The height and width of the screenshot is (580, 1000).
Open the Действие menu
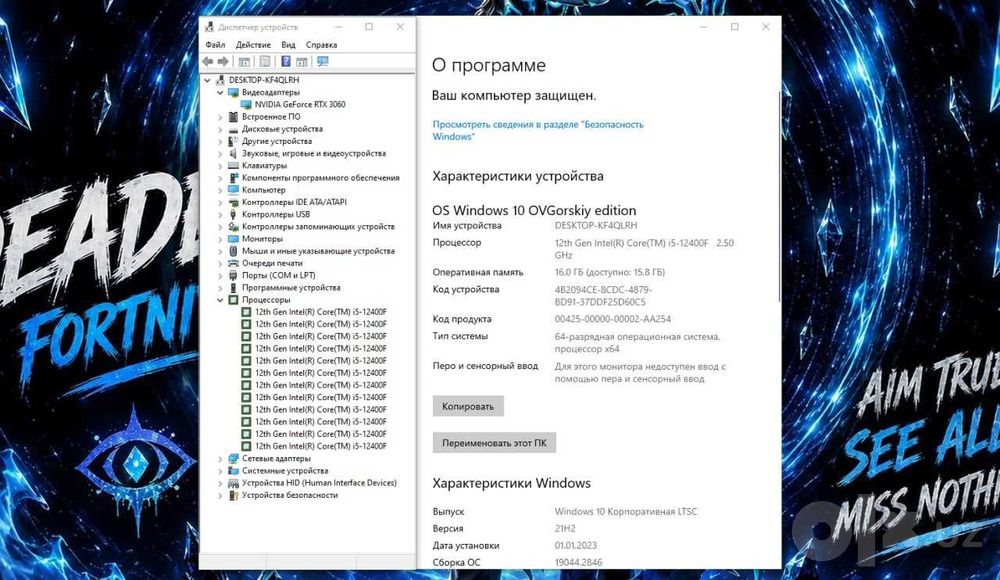coord(253,45)
